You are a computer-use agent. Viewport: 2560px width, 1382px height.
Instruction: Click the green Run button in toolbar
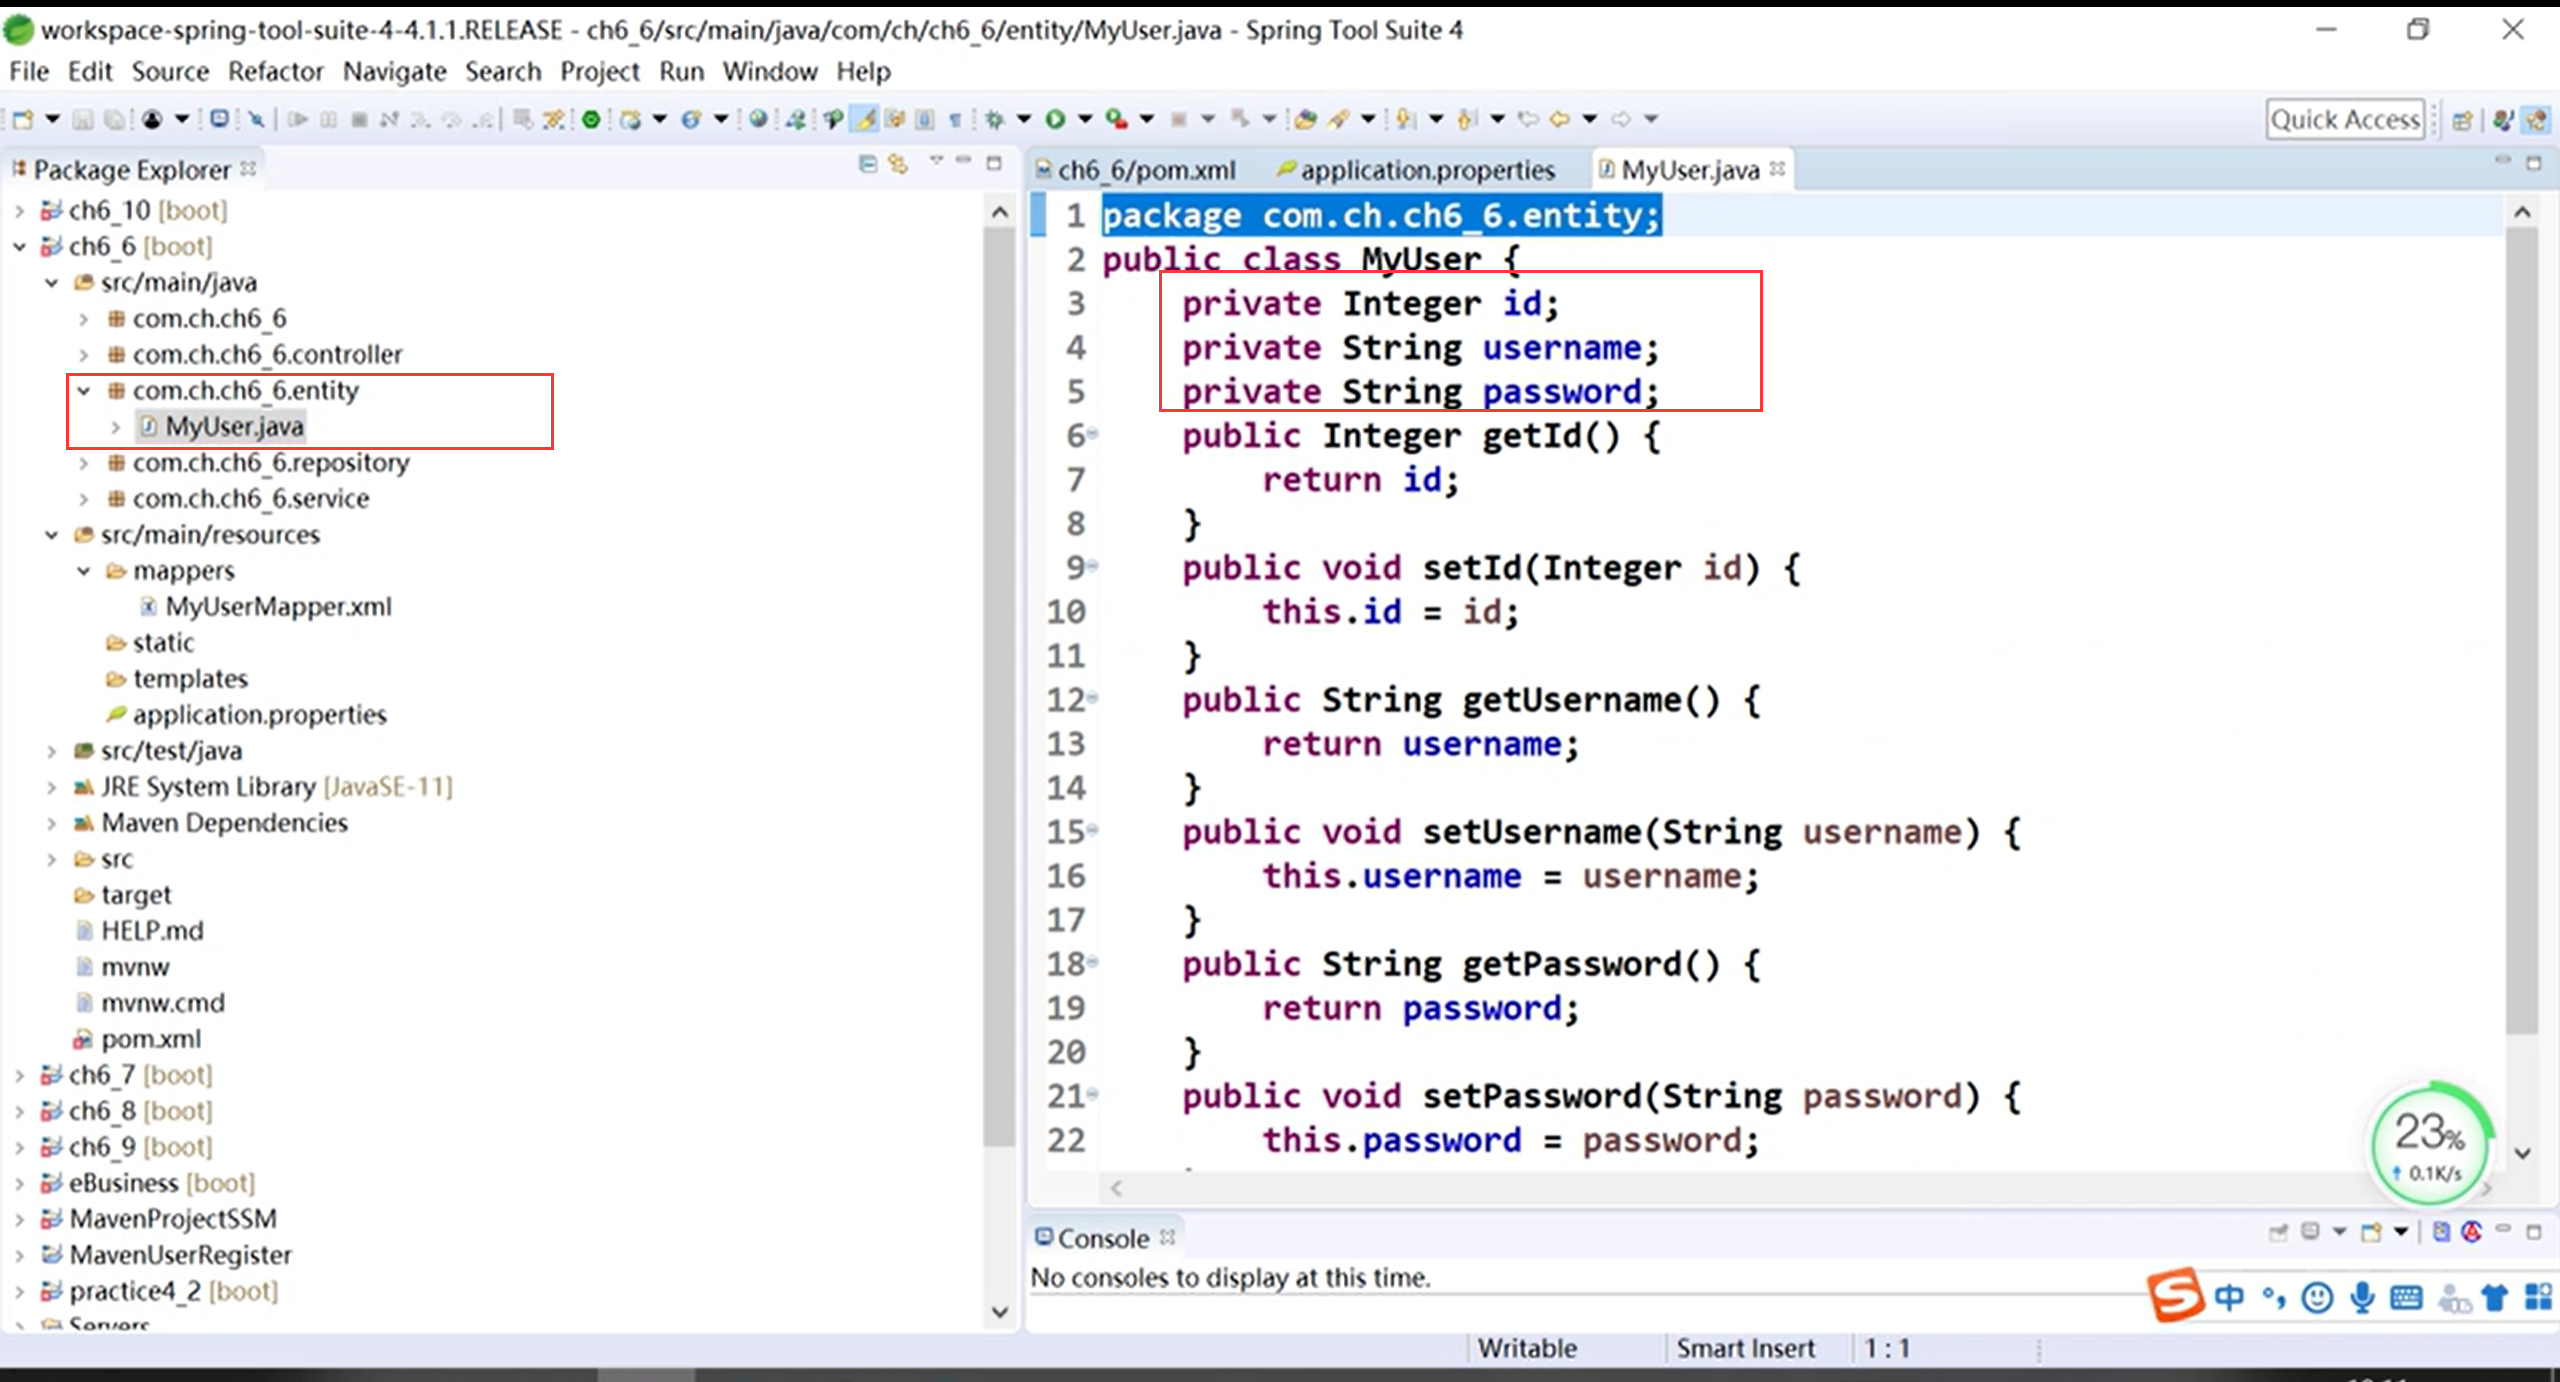pyautogui.click(x=1055, y=120)
